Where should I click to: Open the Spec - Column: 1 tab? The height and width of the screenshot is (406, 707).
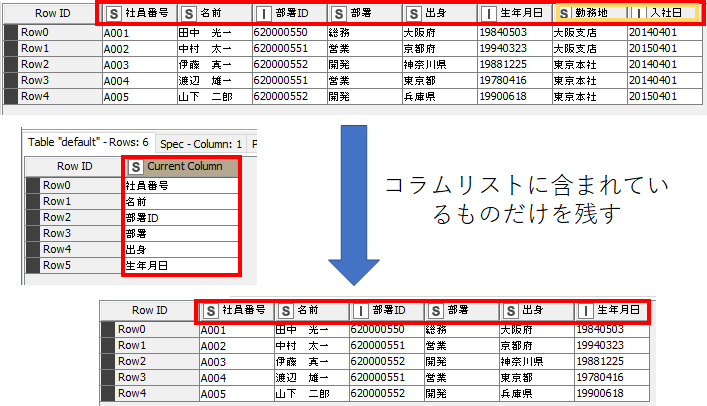pyautogui.click(x=201, y=144)
